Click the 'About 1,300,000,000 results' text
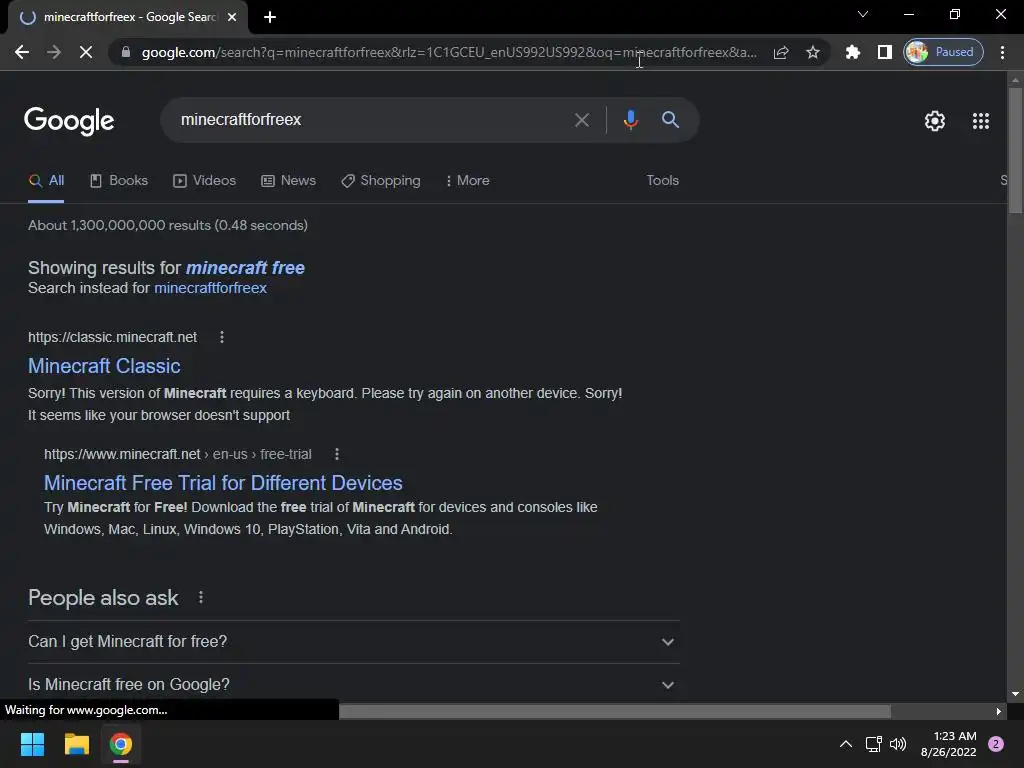Screen dimensions: 1024x768 (x=168, y=225)
